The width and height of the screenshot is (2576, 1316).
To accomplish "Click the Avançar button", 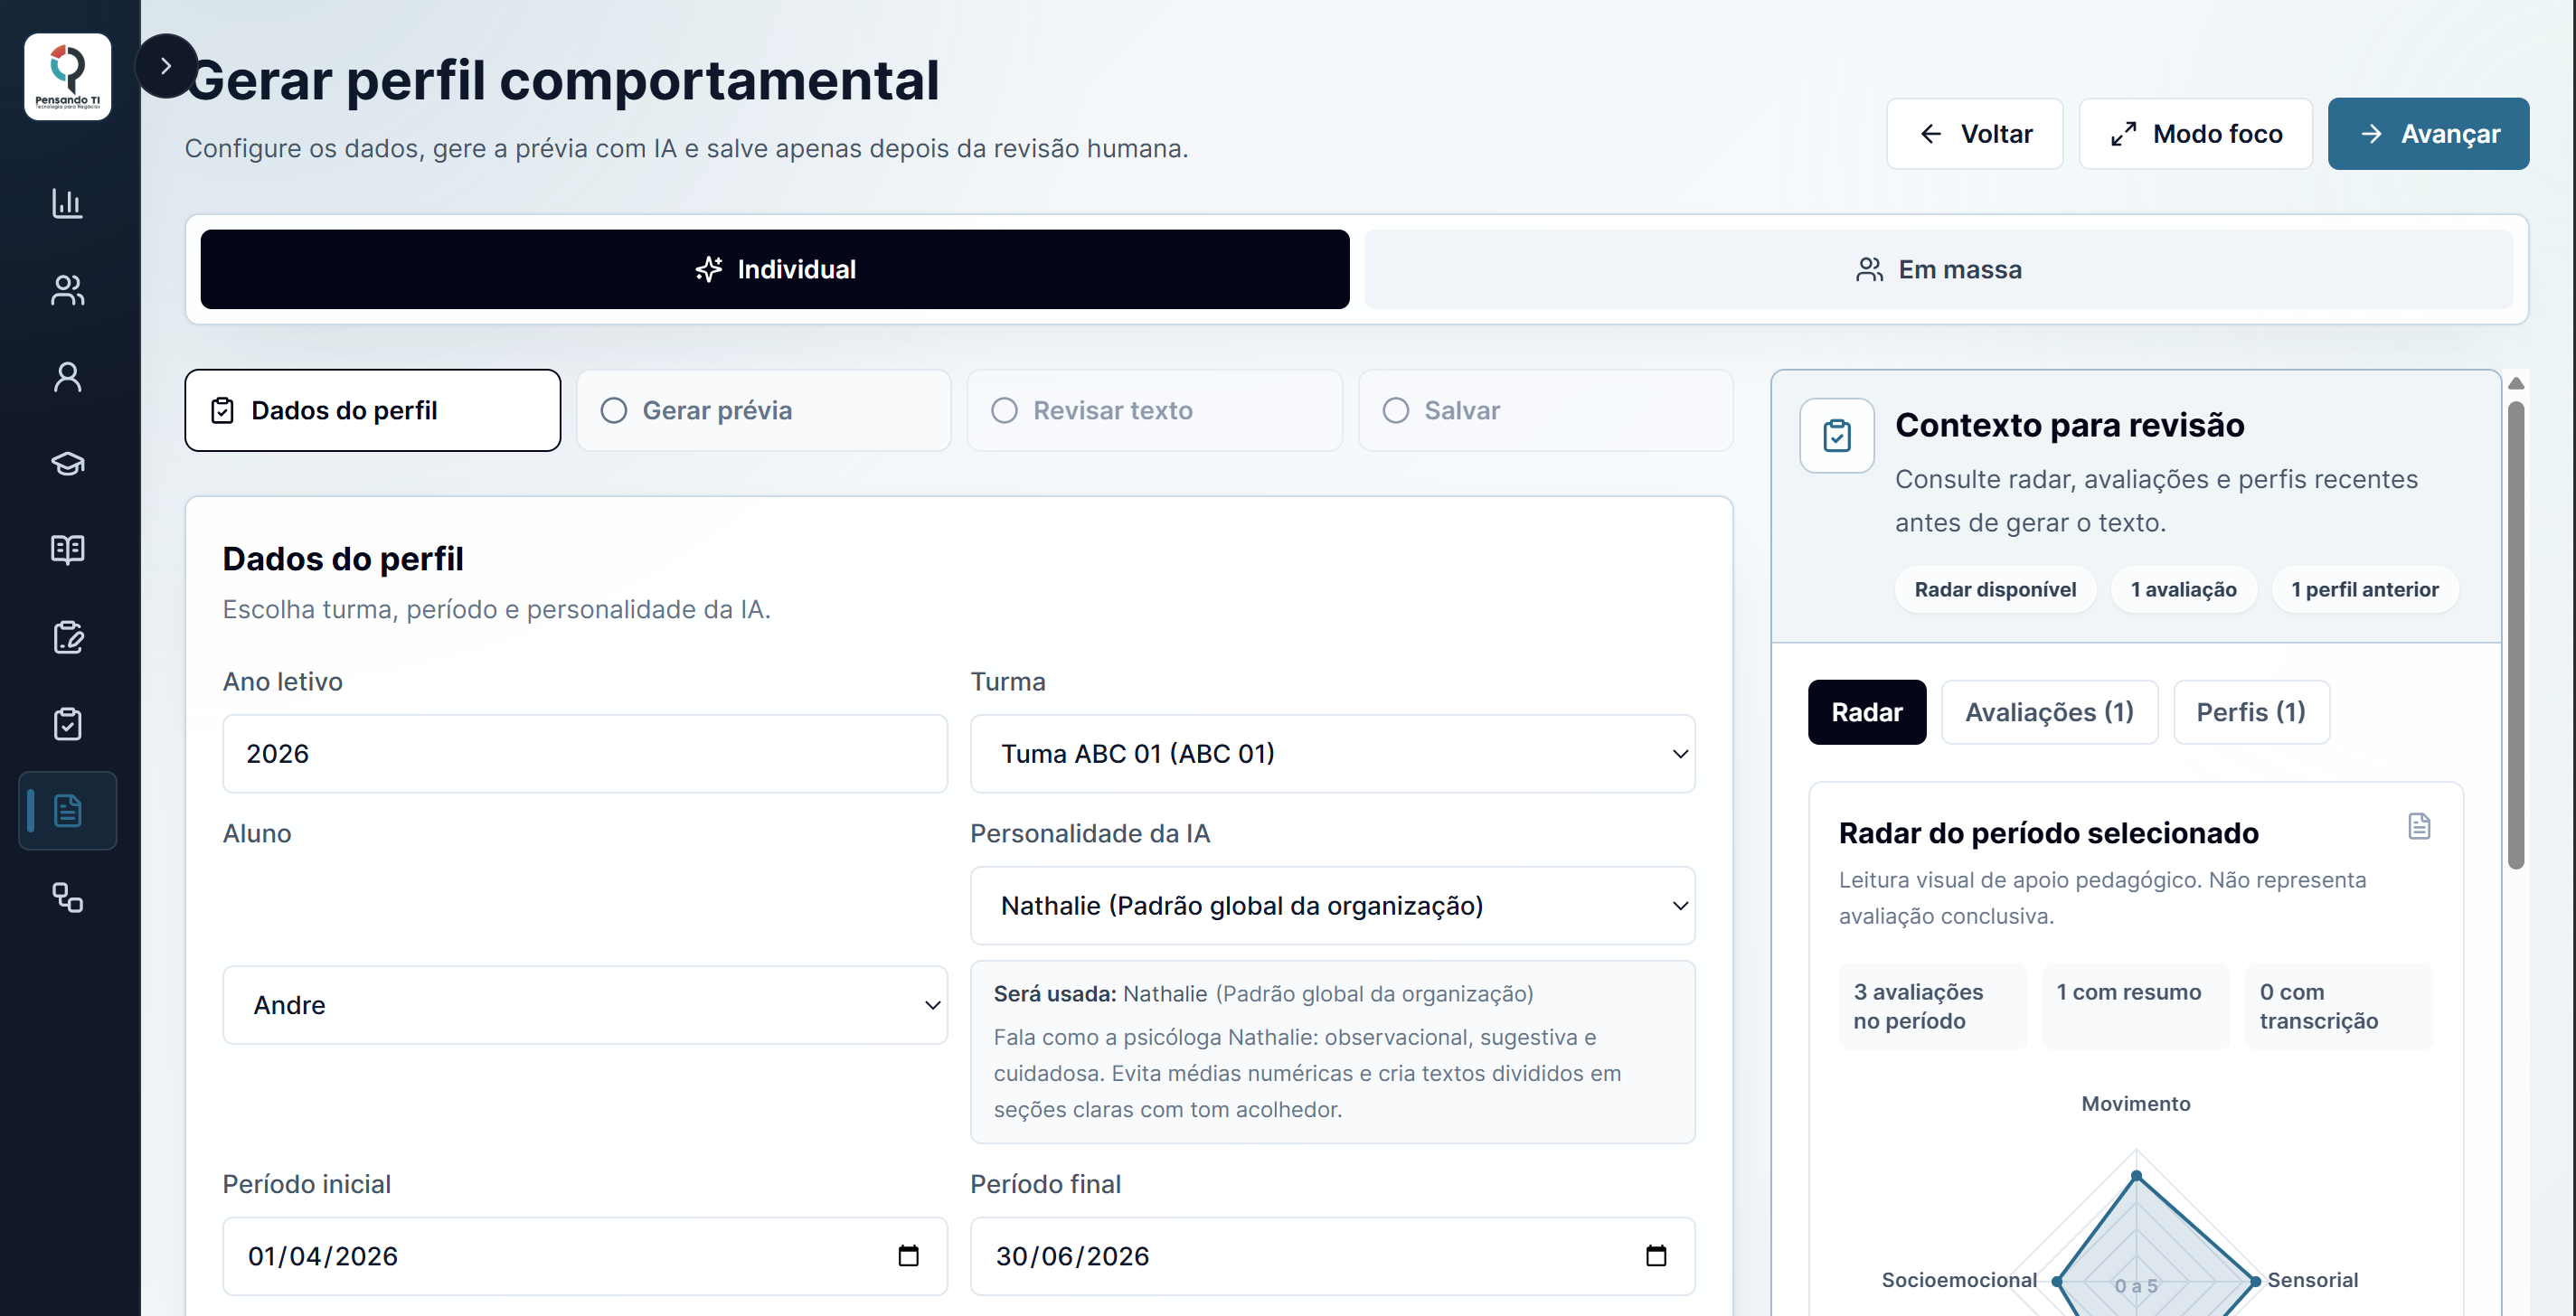I will pyautogui.click(x=2428, y=134).
